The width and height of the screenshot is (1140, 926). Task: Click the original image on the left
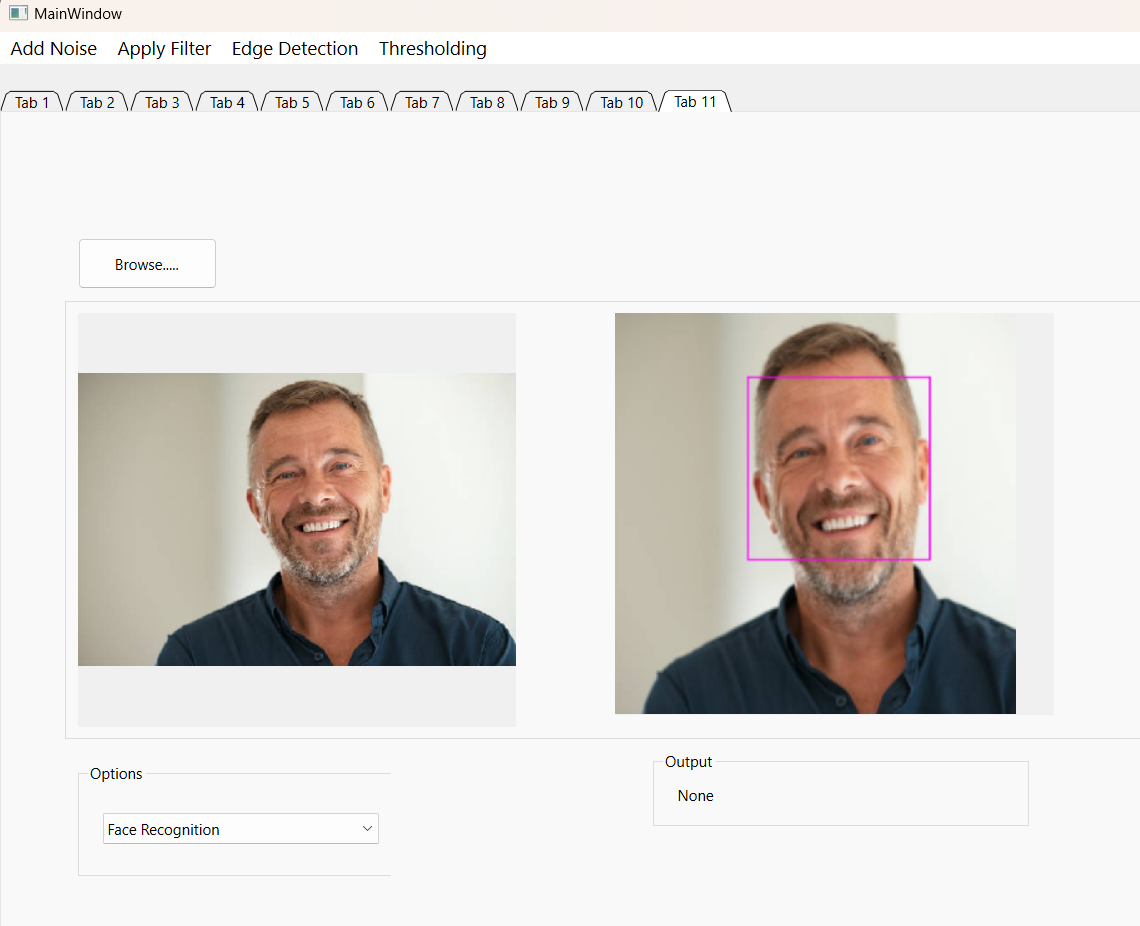[296, 519]
